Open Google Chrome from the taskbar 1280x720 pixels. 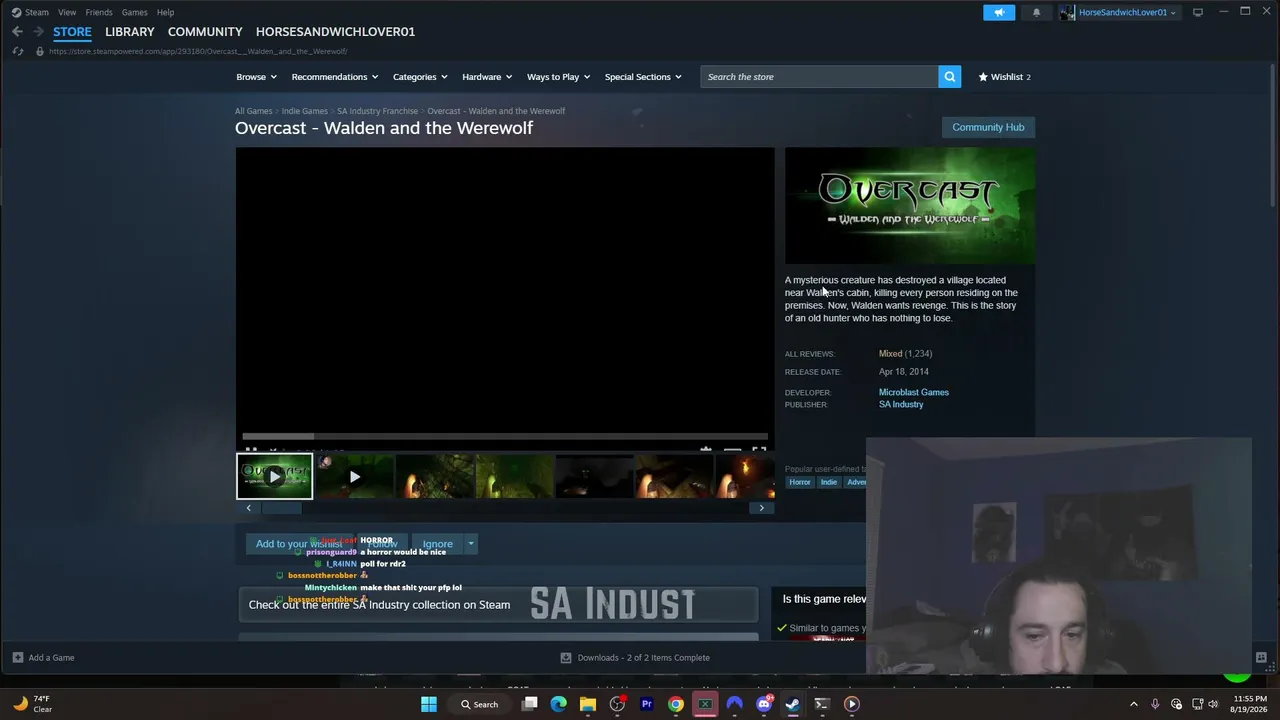pos(676,704)
